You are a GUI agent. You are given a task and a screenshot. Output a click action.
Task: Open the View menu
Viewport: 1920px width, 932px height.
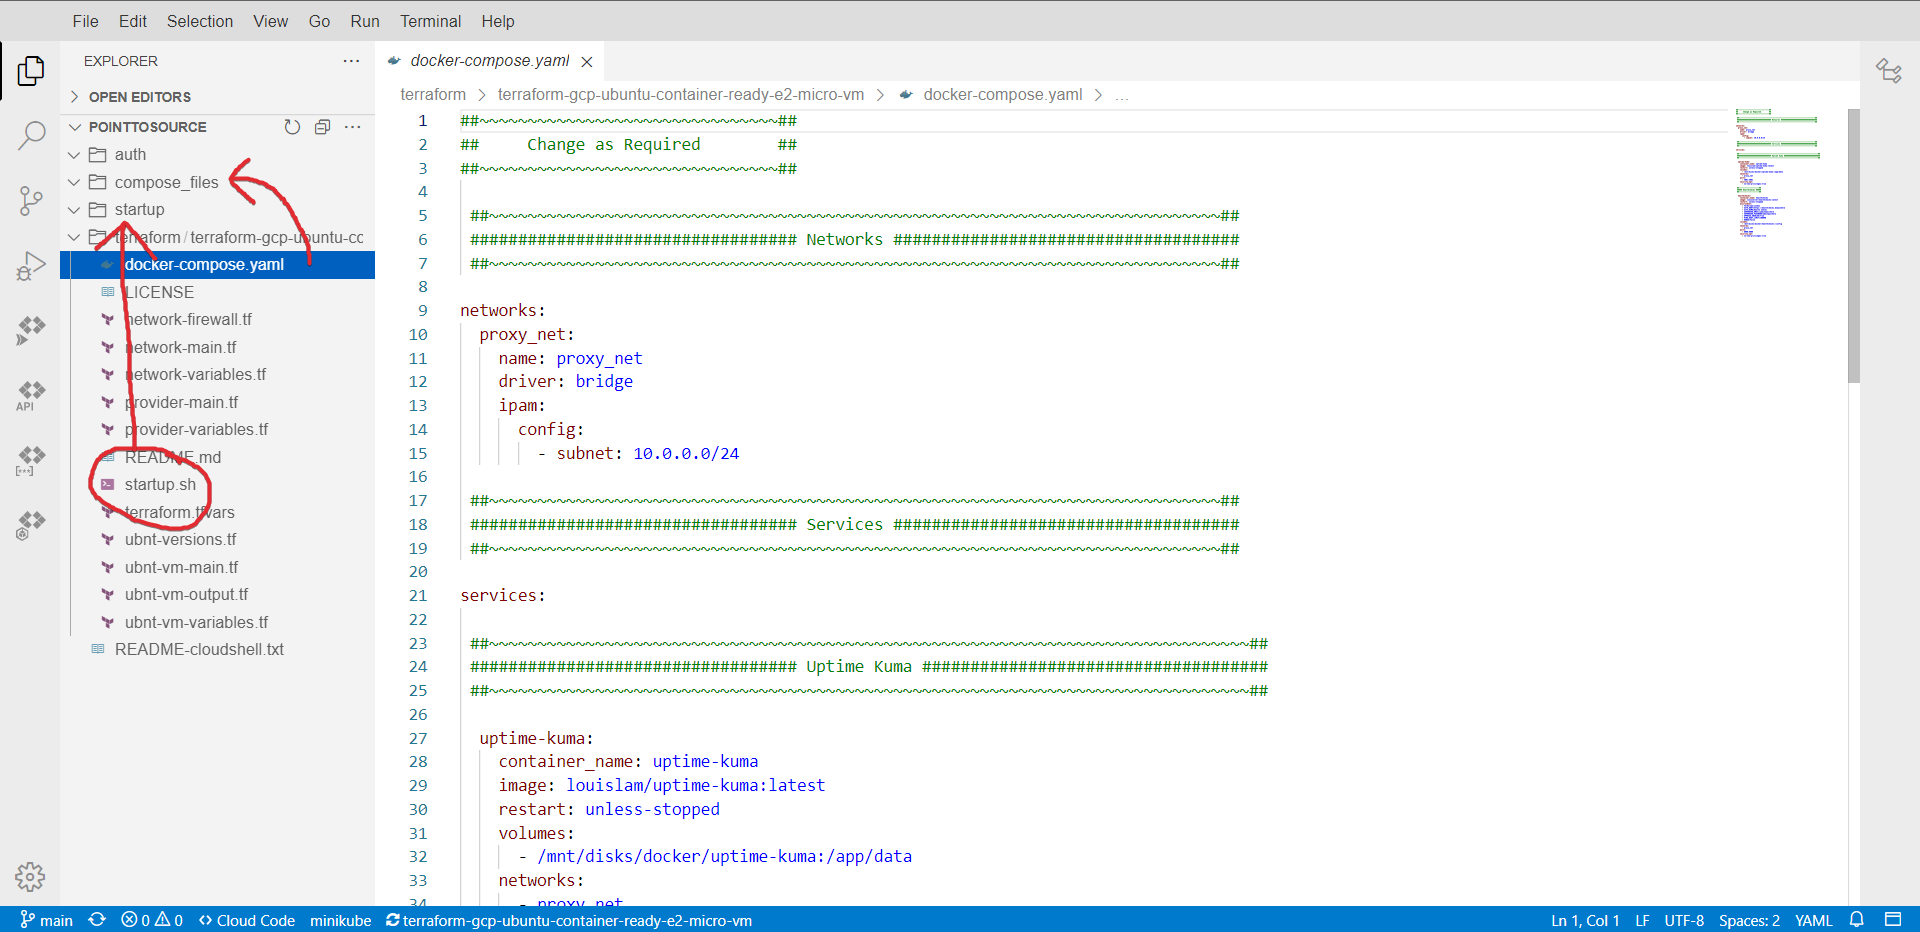point(270,21)
